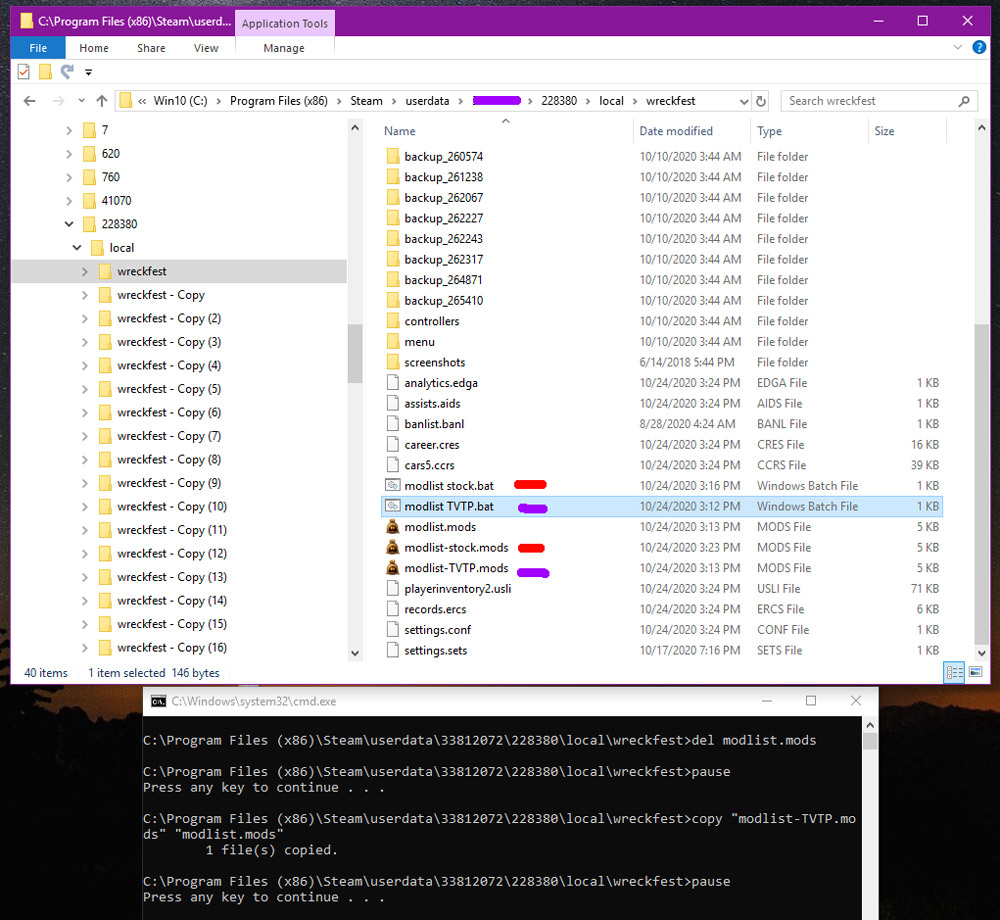This screenshot has height=920, width=1000.
Task: Click the Properties quick access icon
Action: point(24,72)
